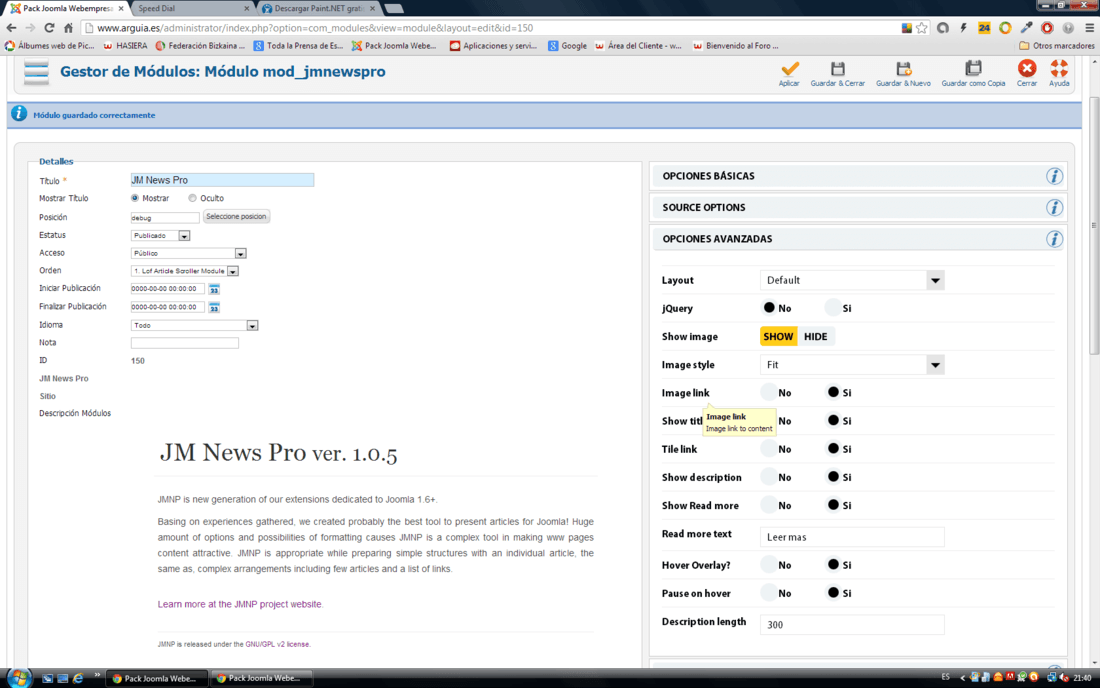The height and width of the screenshot is (688, 1100).
Task: Open calendar icon for Iniciar Publicación
Action: click(214, 289)
